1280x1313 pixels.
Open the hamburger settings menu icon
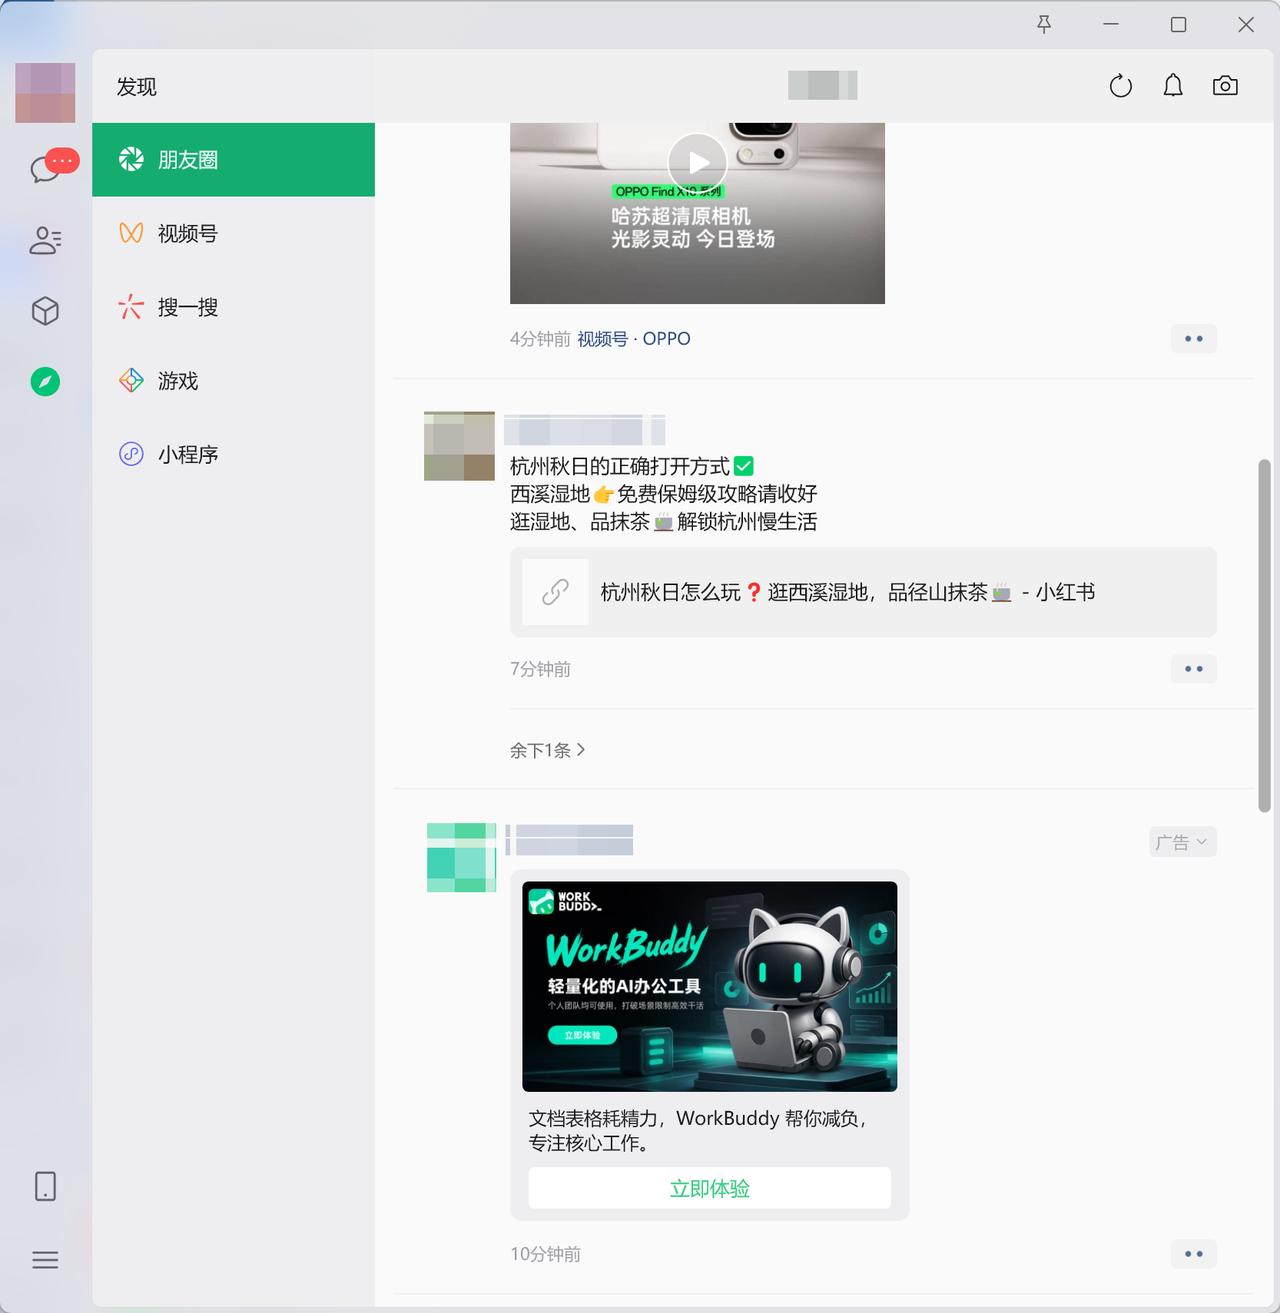[45, 1260]
